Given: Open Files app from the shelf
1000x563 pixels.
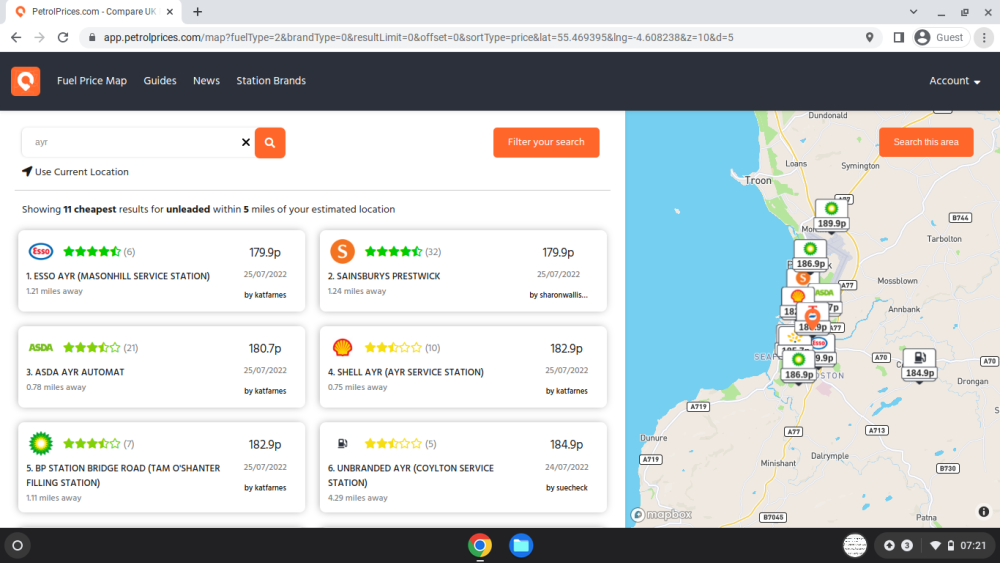Looking at the screenshot, I should tap(521, 545).
